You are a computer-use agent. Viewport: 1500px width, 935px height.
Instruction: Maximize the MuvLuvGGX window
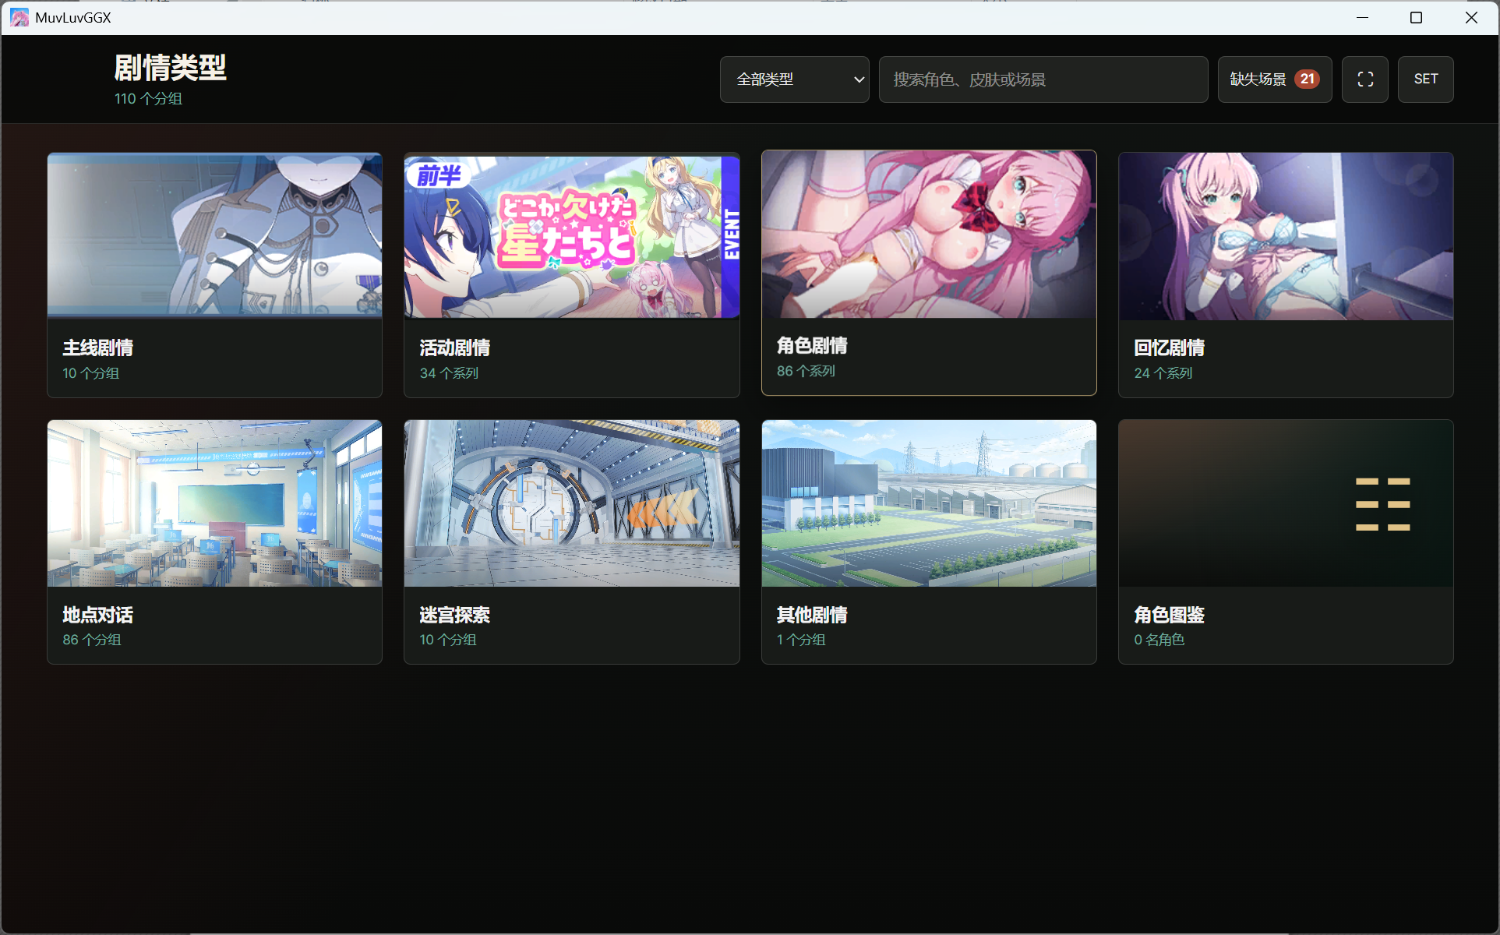coord(1416,18)
